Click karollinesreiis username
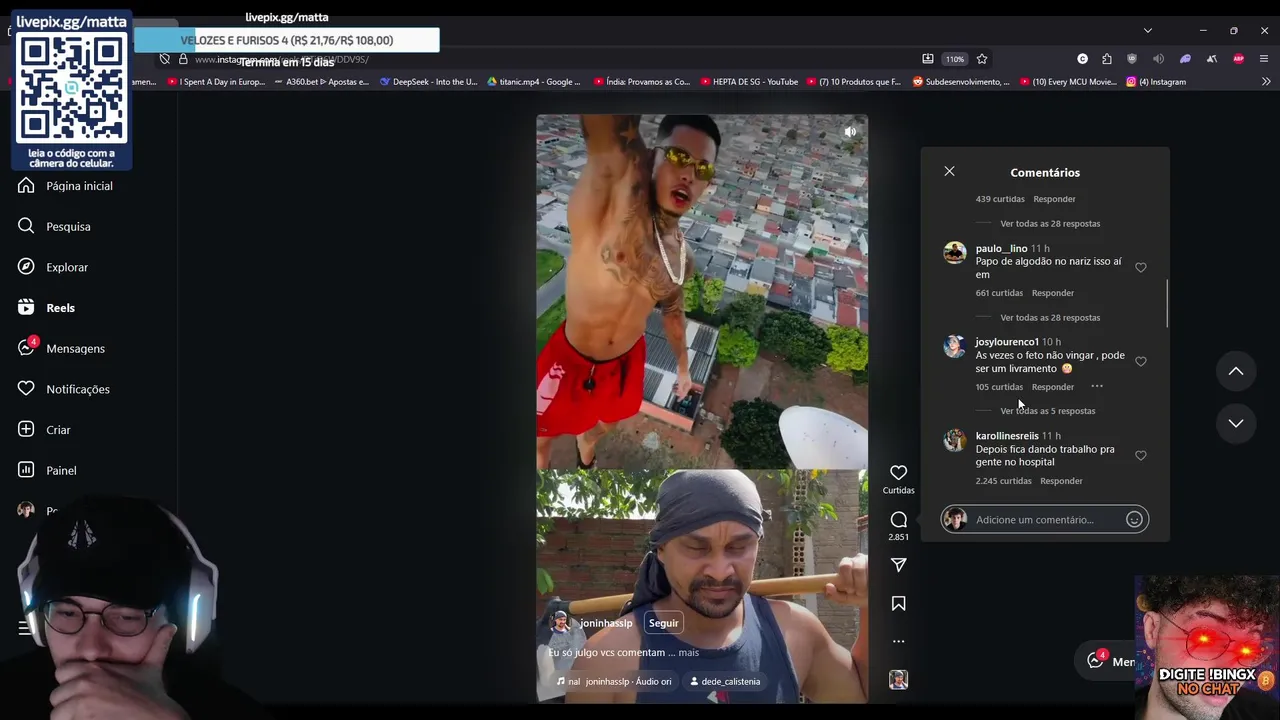The image size is (1280, 720). point(1007,436)
